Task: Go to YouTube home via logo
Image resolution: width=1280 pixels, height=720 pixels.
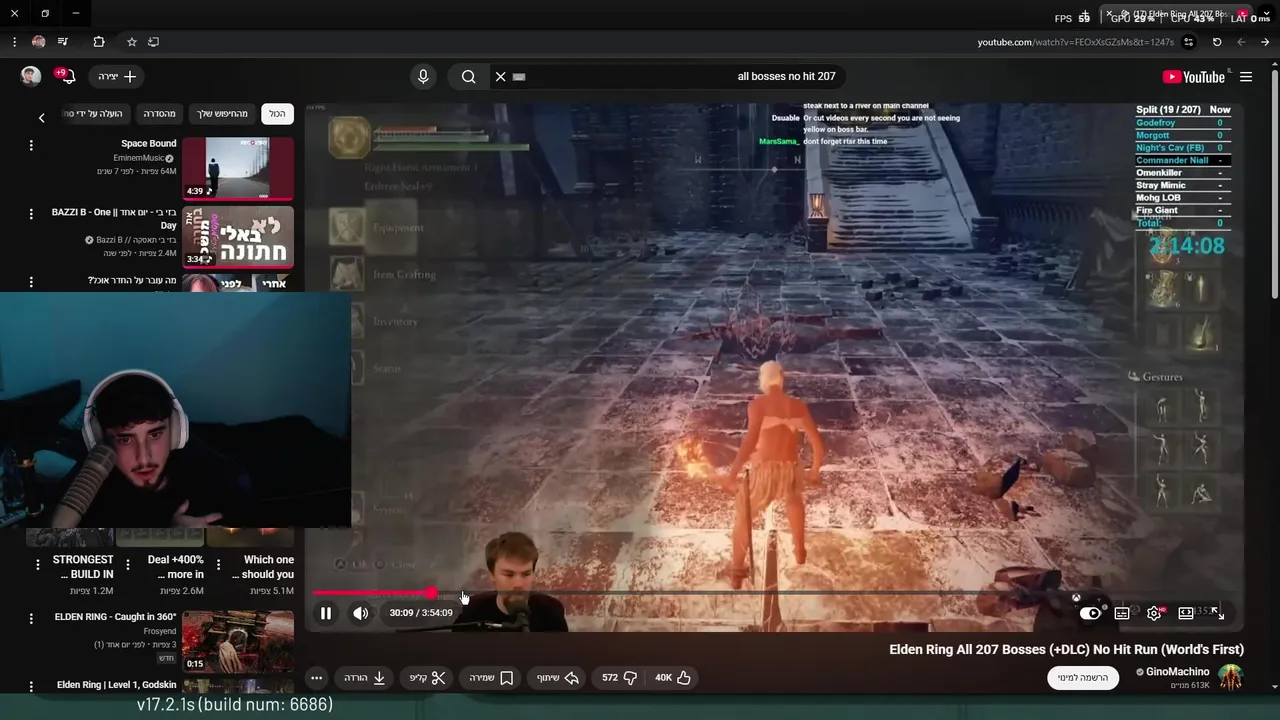Action: pyautogui.click(x=1194, y=77)
